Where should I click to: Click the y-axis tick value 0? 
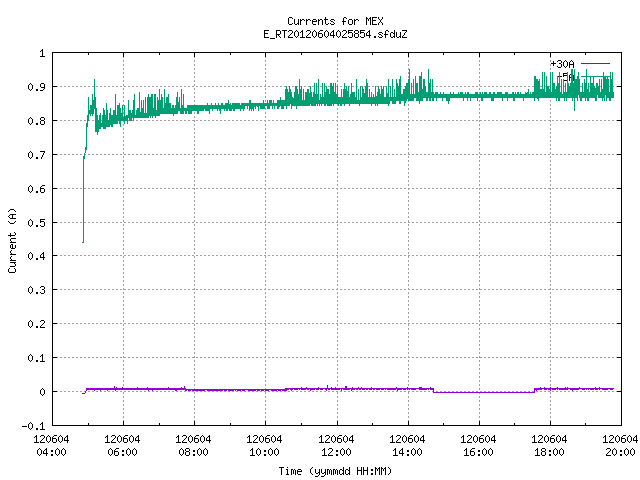tap(42, 392)
